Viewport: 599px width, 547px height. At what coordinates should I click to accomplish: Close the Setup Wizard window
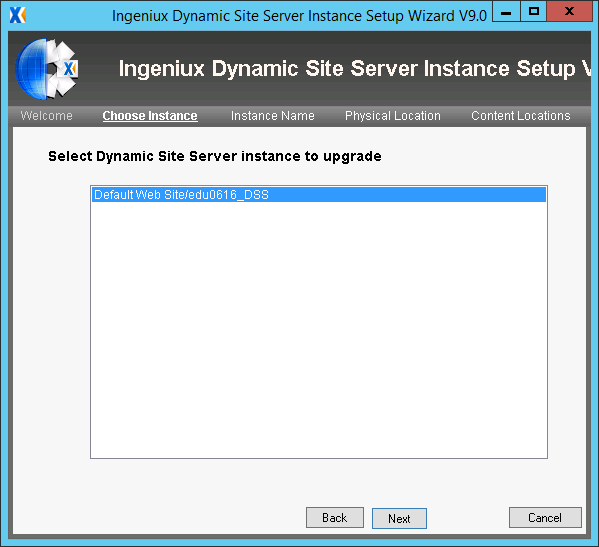coord(570,11)
